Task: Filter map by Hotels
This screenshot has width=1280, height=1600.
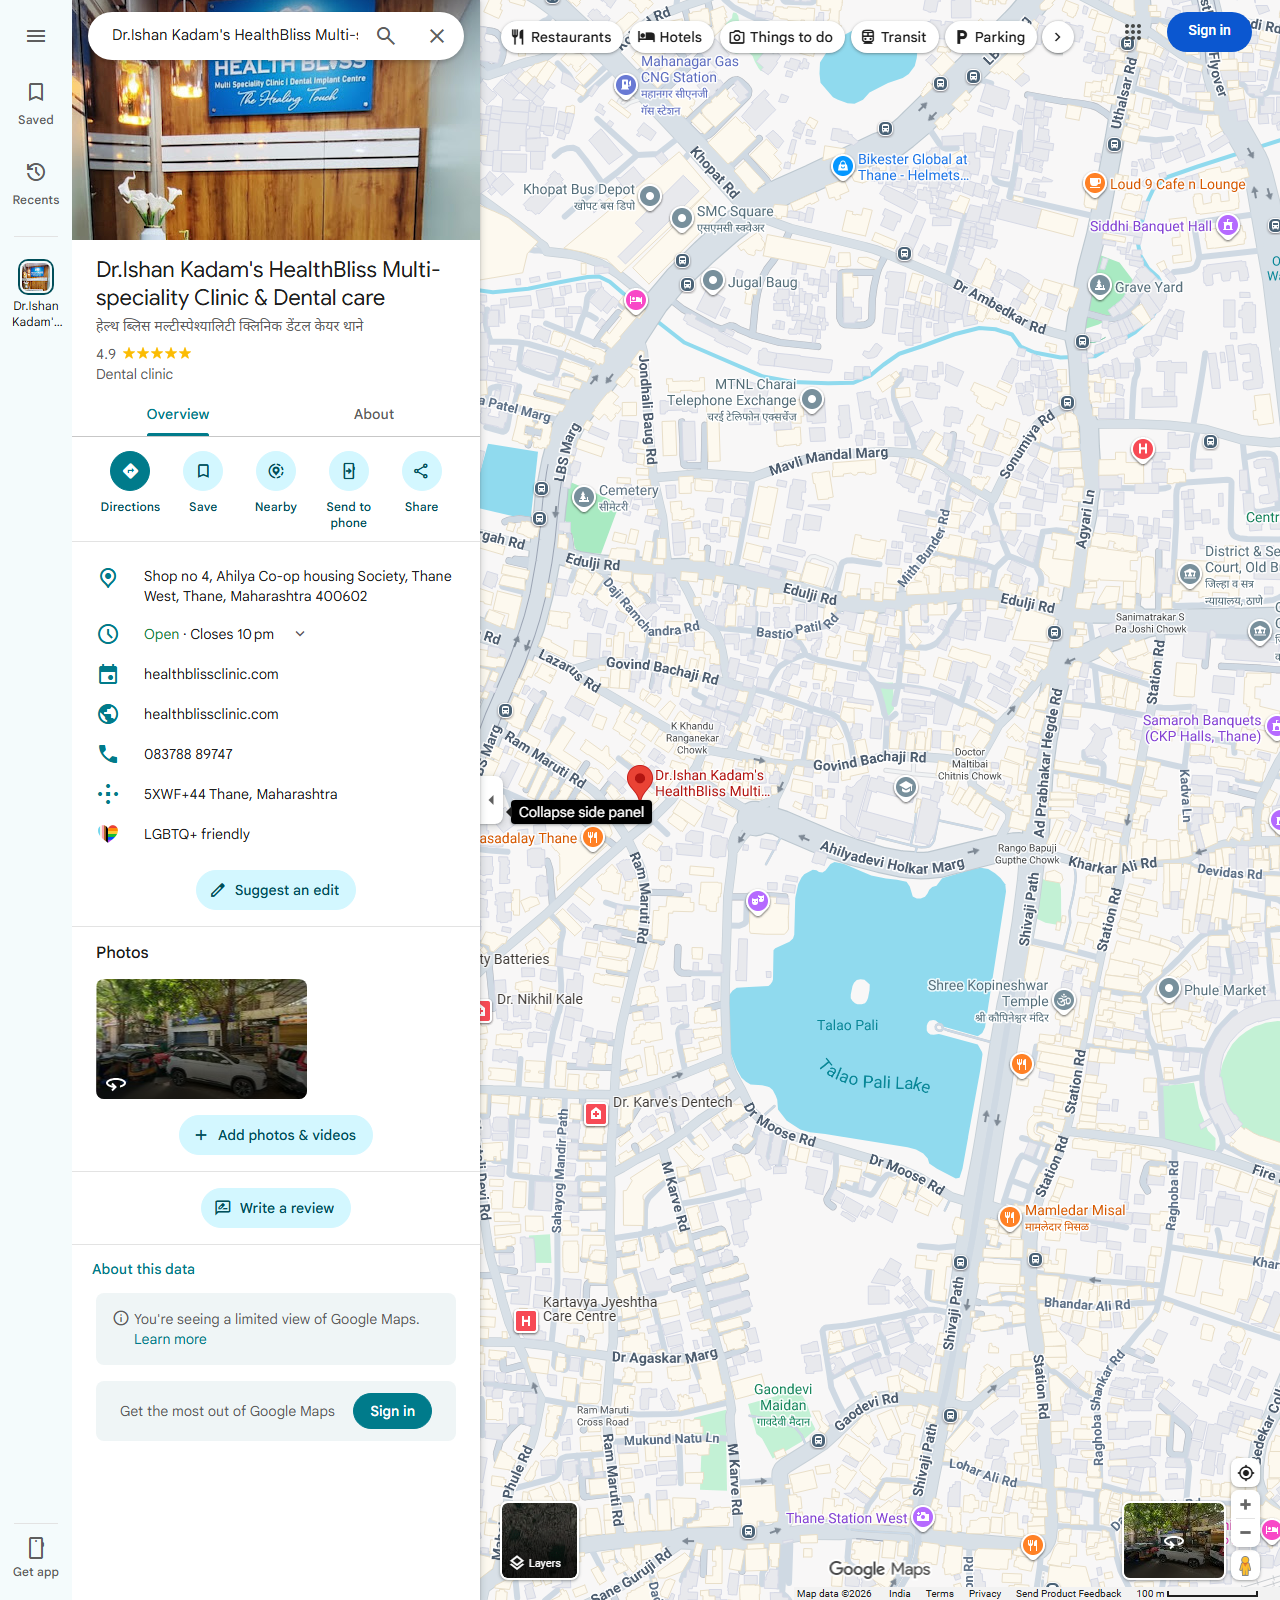Action: 670,37
